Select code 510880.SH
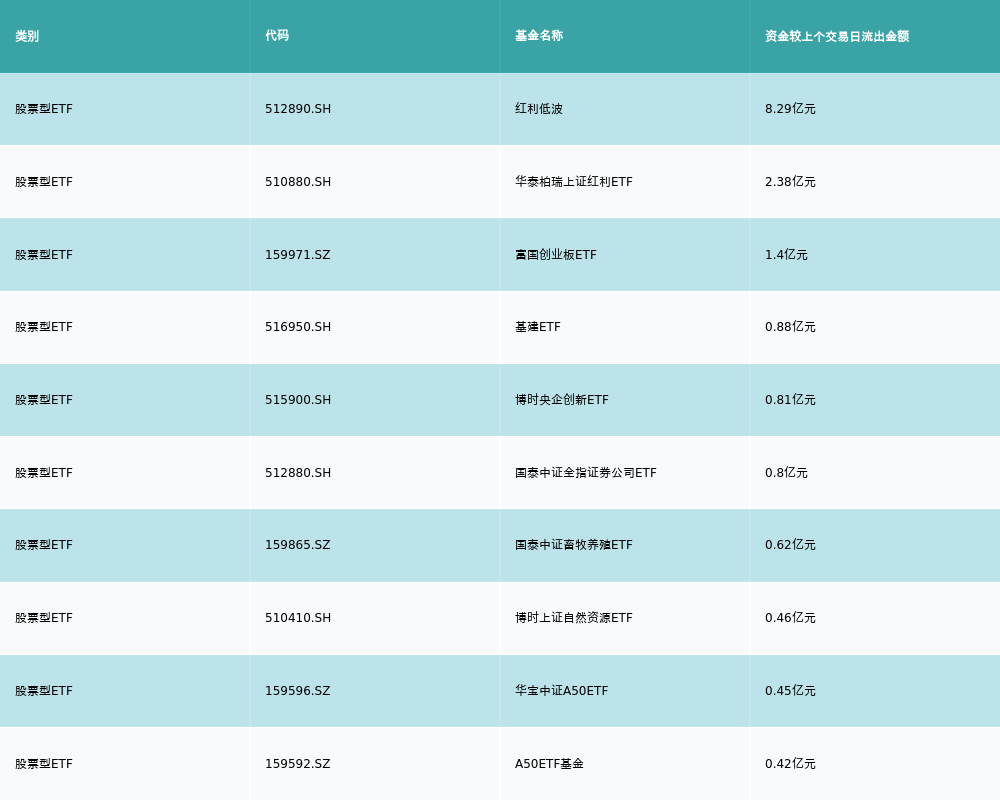The height and width of the screenshot is (800, 1000). click(298, 182)
